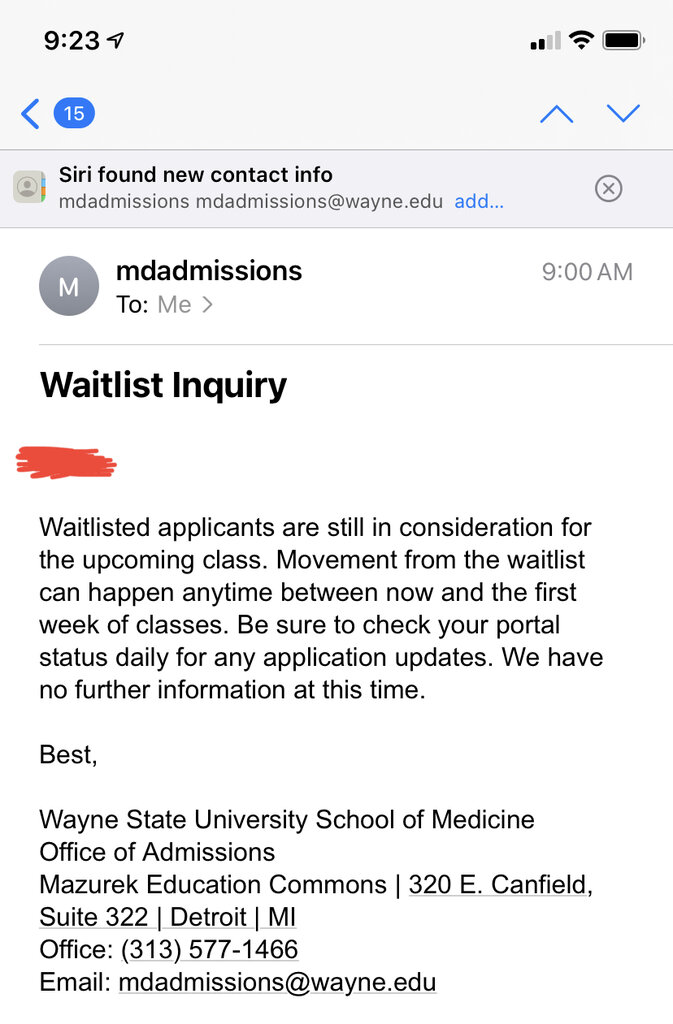Dismiss the Siri contact suggestion banner
The width and height of the screenshot is (673, 1024).
point(608,188)
